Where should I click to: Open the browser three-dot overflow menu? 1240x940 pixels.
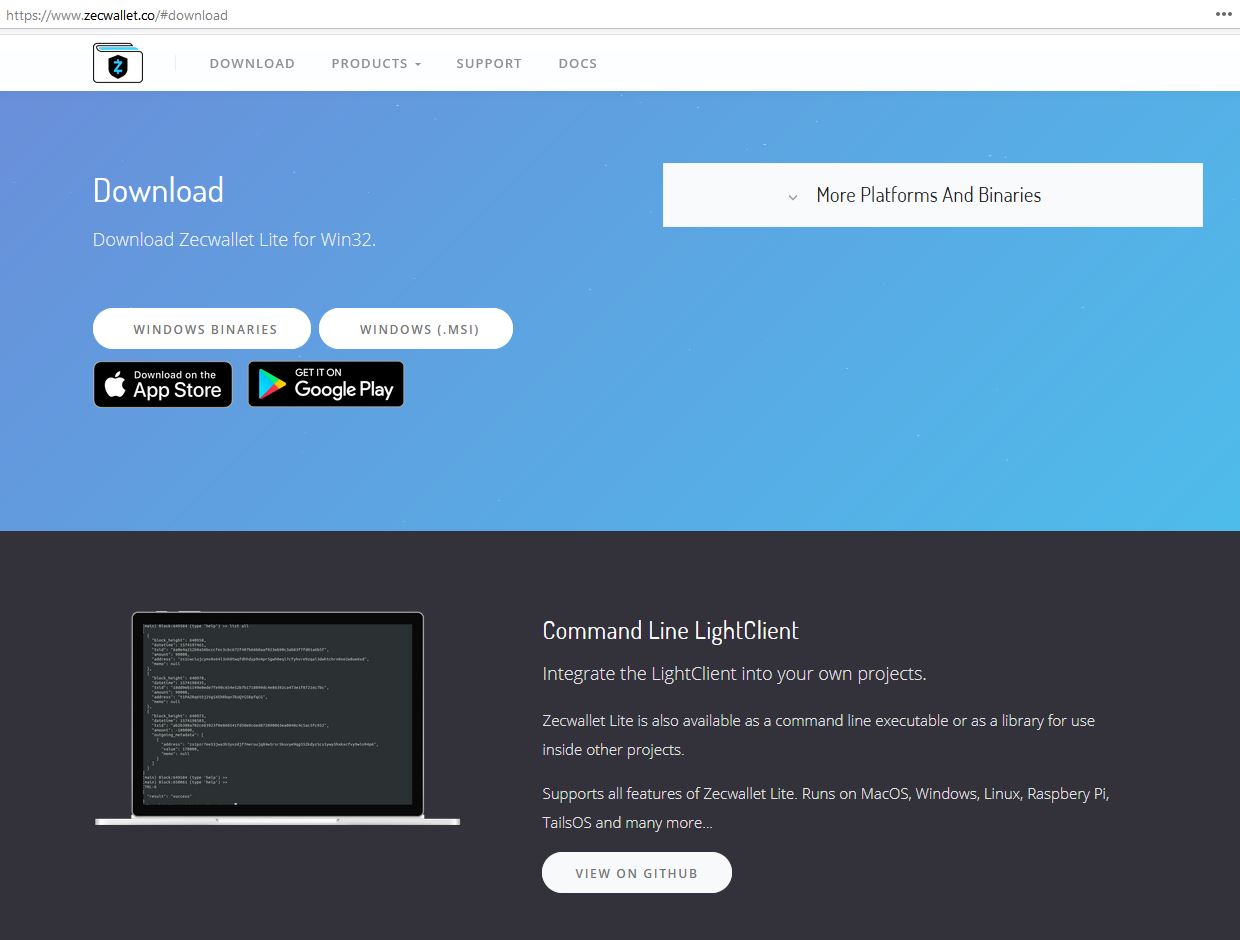(x=1223, y=15)
